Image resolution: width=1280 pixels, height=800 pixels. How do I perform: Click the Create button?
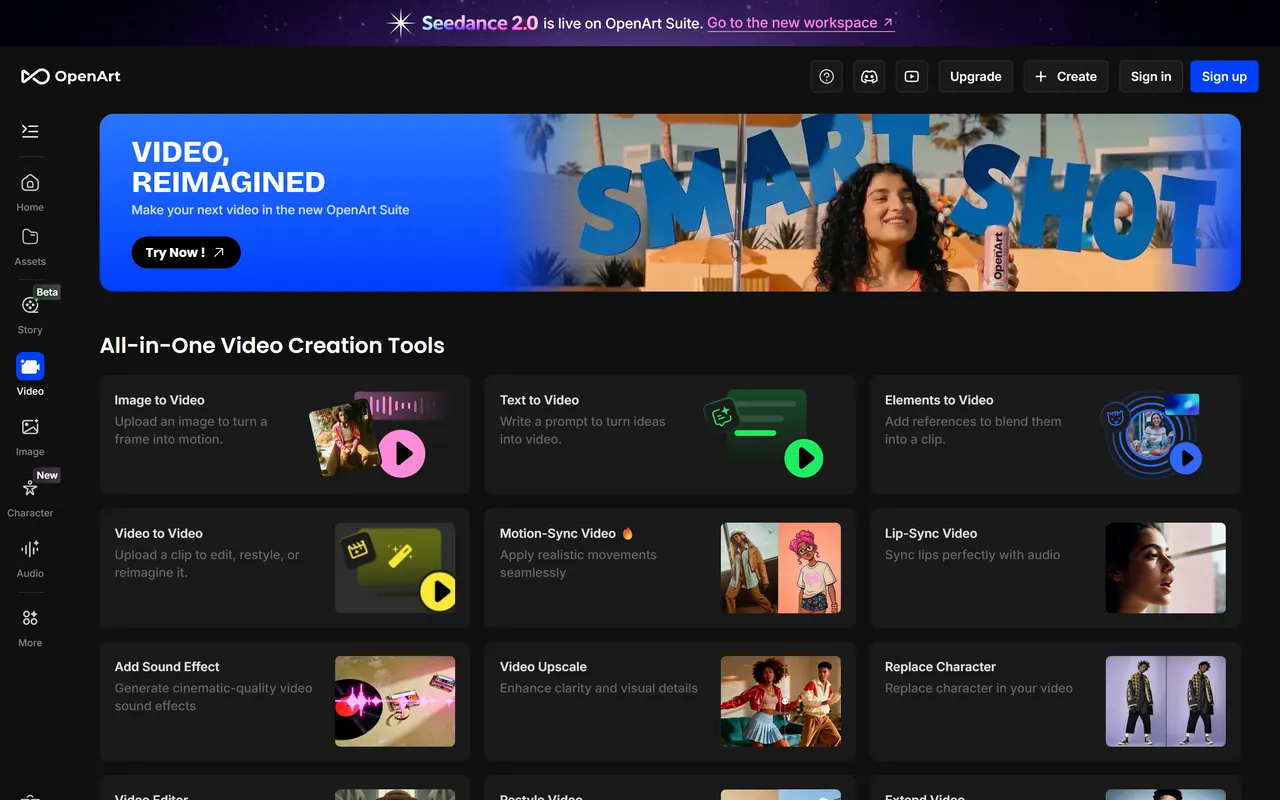[x=1066, y=76]
